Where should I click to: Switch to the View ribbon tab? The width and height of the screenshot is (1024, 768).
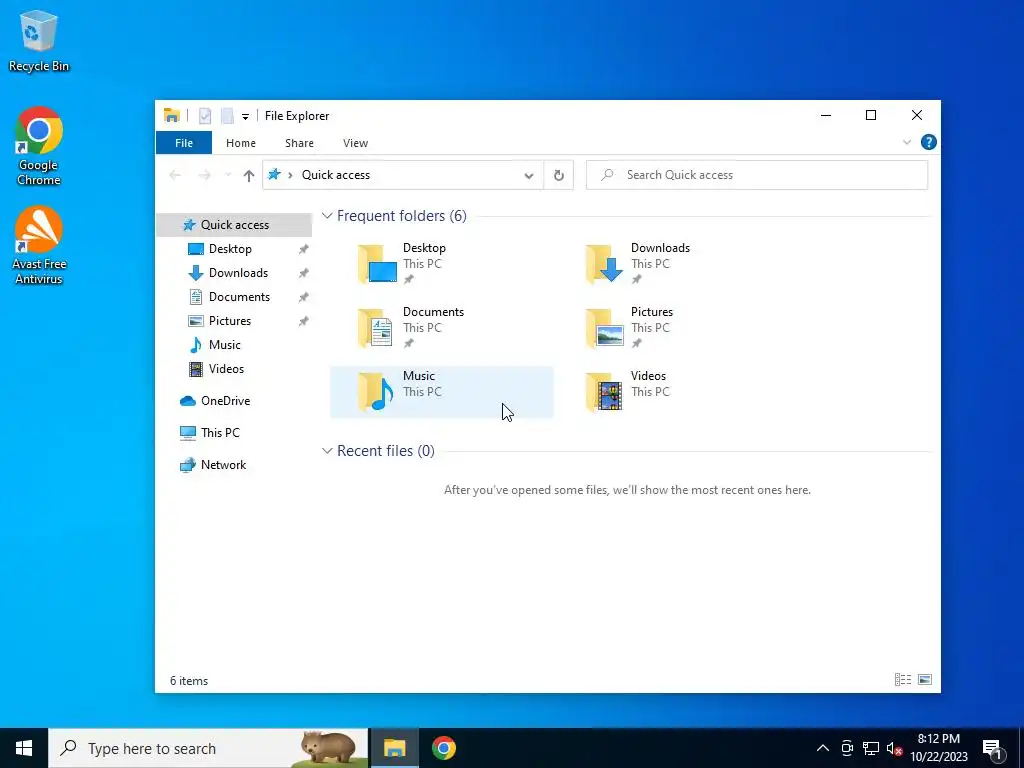[355, 143]
